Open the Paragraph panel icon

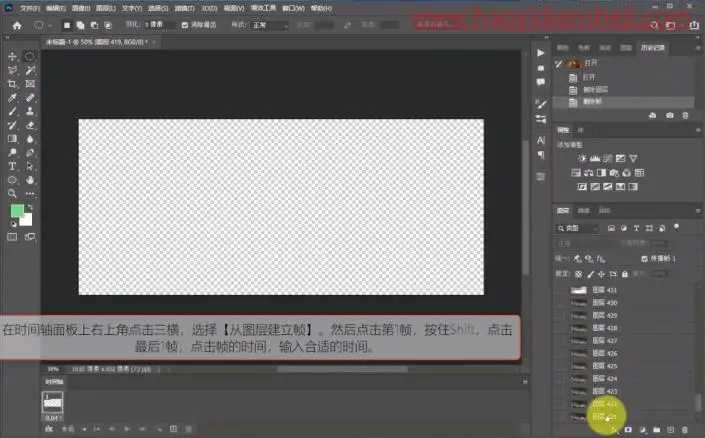click(540, 155)
